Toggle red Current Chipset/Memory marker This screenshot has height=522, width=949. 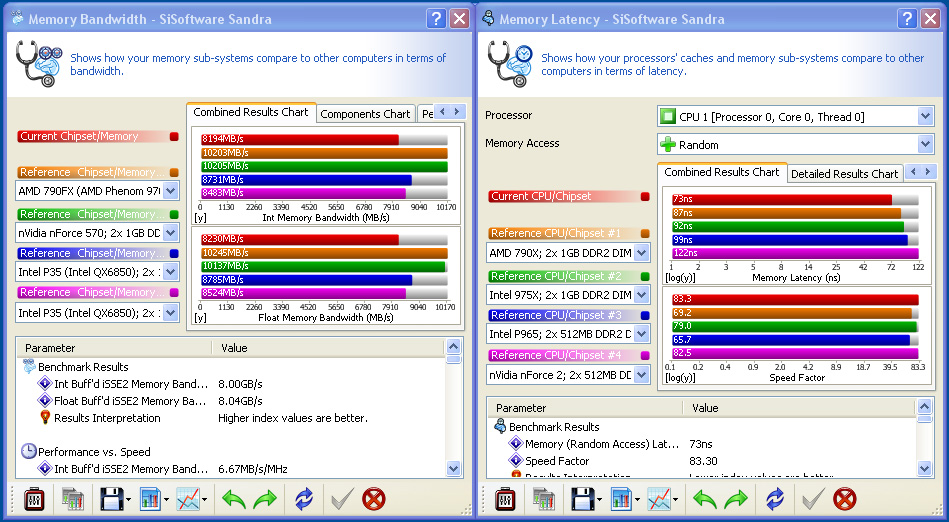pos(174,137)
